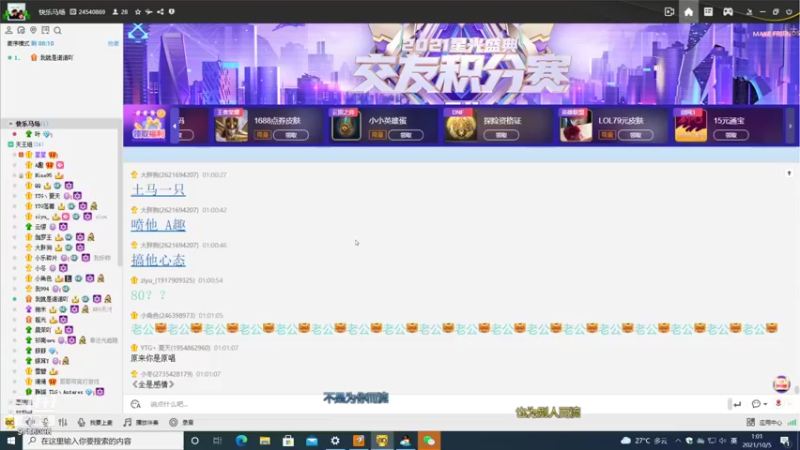Open the app center grid icon

pos(751,422)
